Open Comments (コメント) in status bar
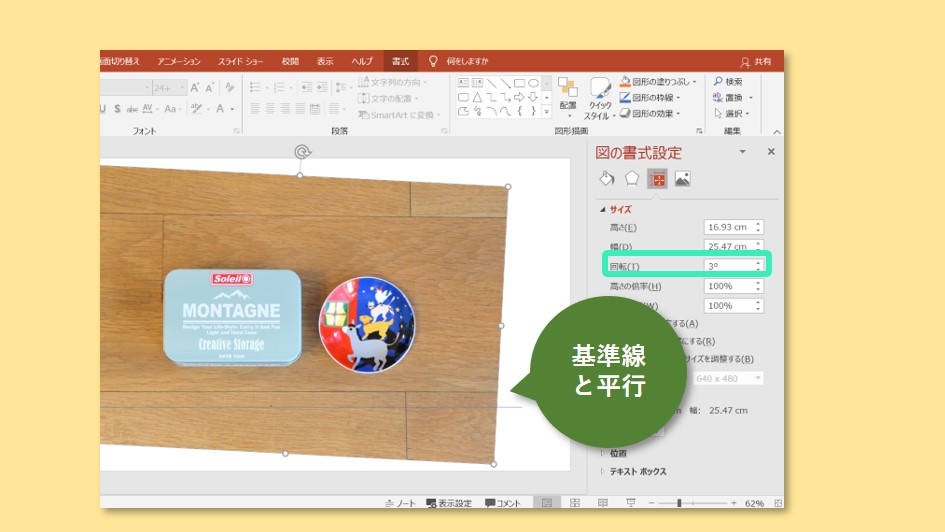Viewport: 945px width, 532px height. [503, 503]
